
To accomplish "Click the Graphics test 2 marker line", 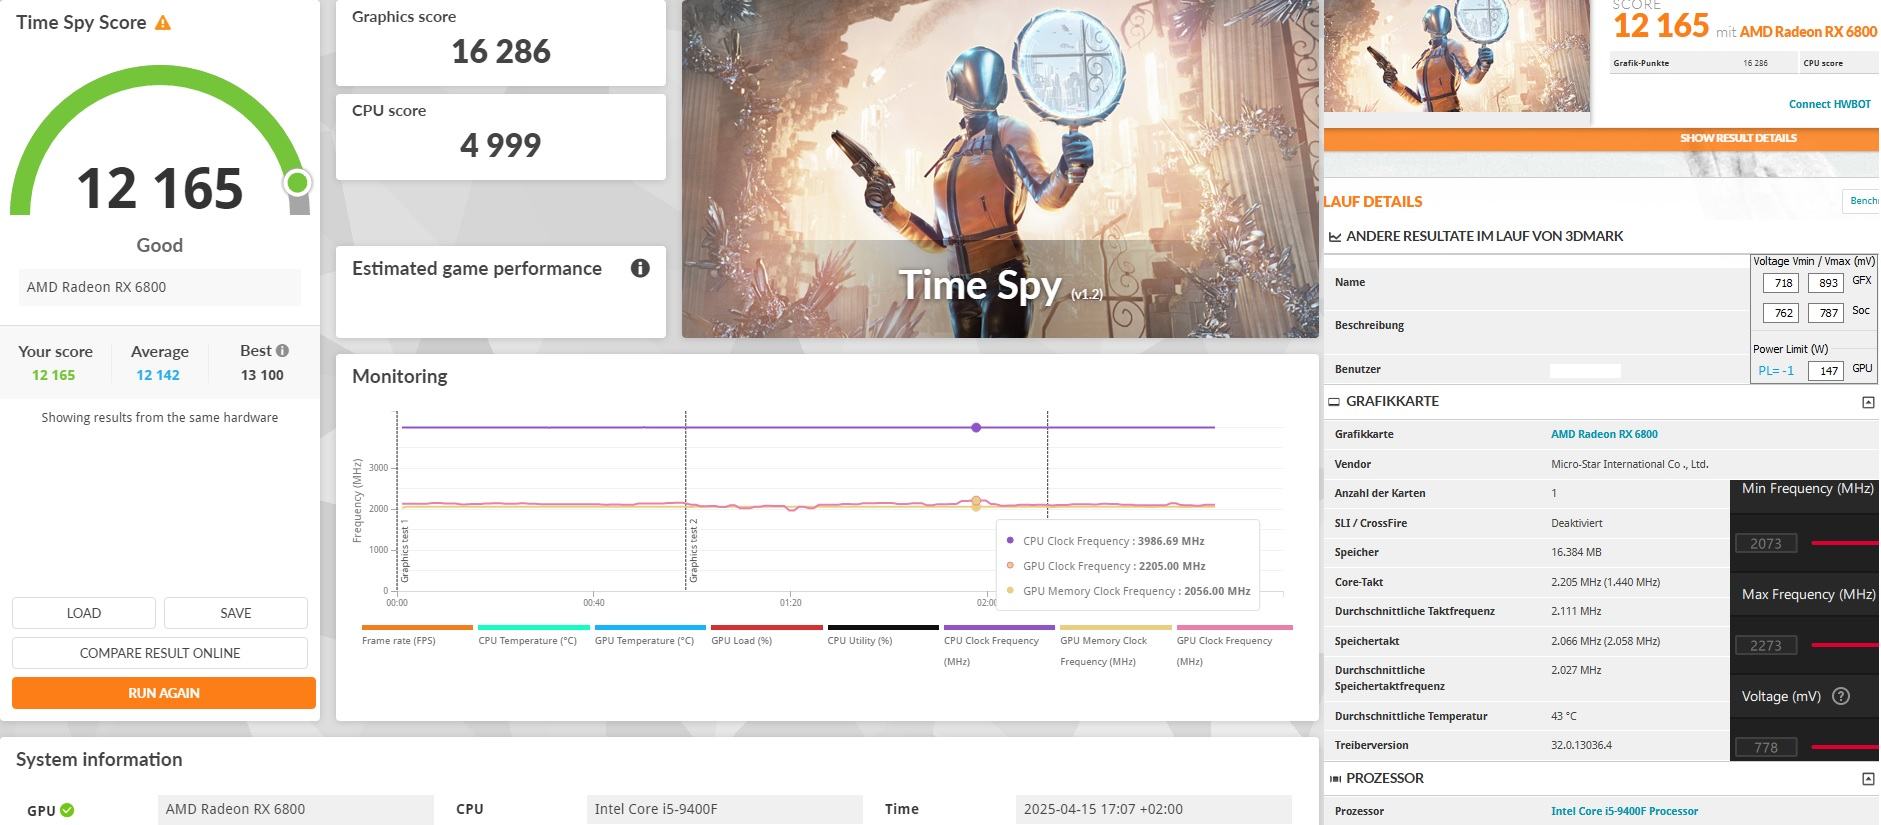I will coord(686,500).
